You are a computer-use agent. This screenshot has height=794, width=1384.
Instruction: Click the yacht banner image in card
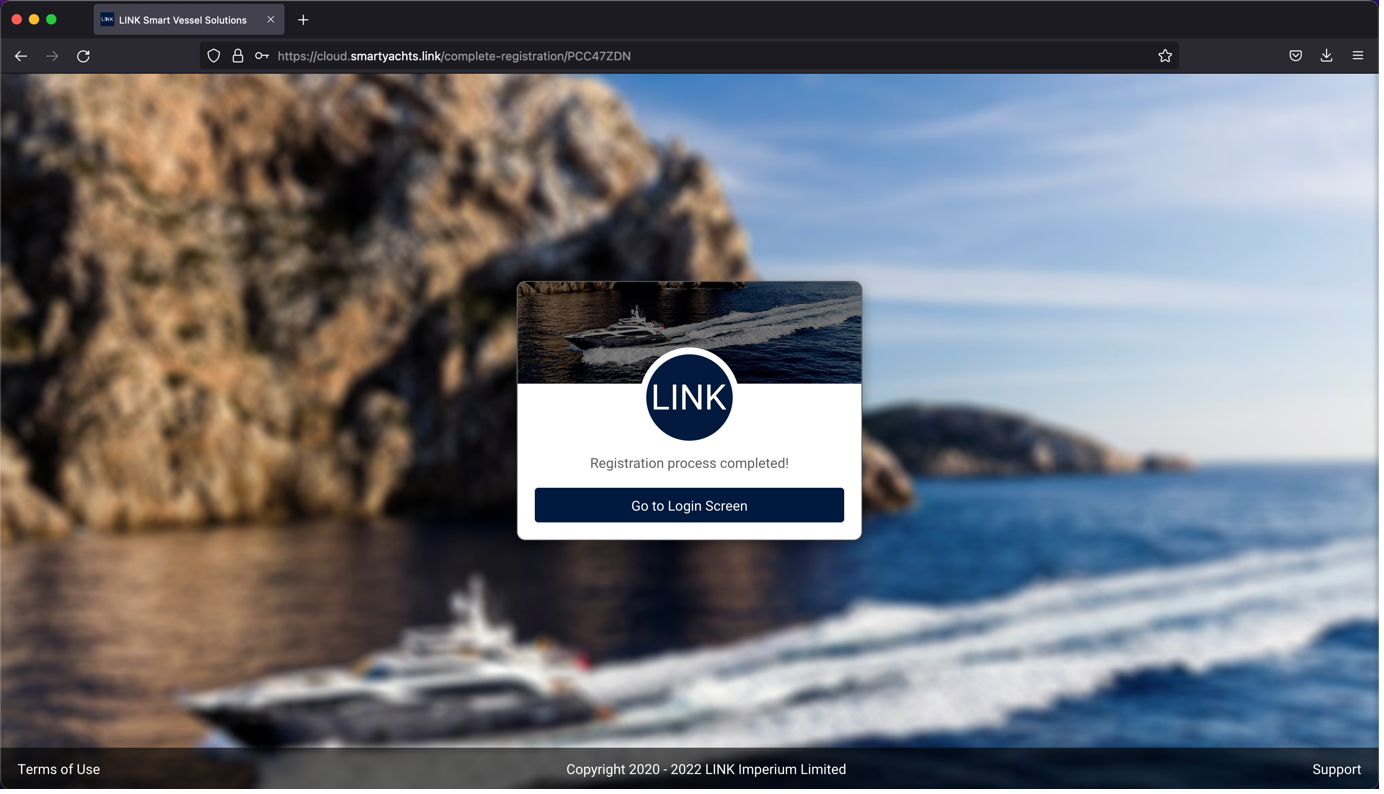click(x=691, y=333)
